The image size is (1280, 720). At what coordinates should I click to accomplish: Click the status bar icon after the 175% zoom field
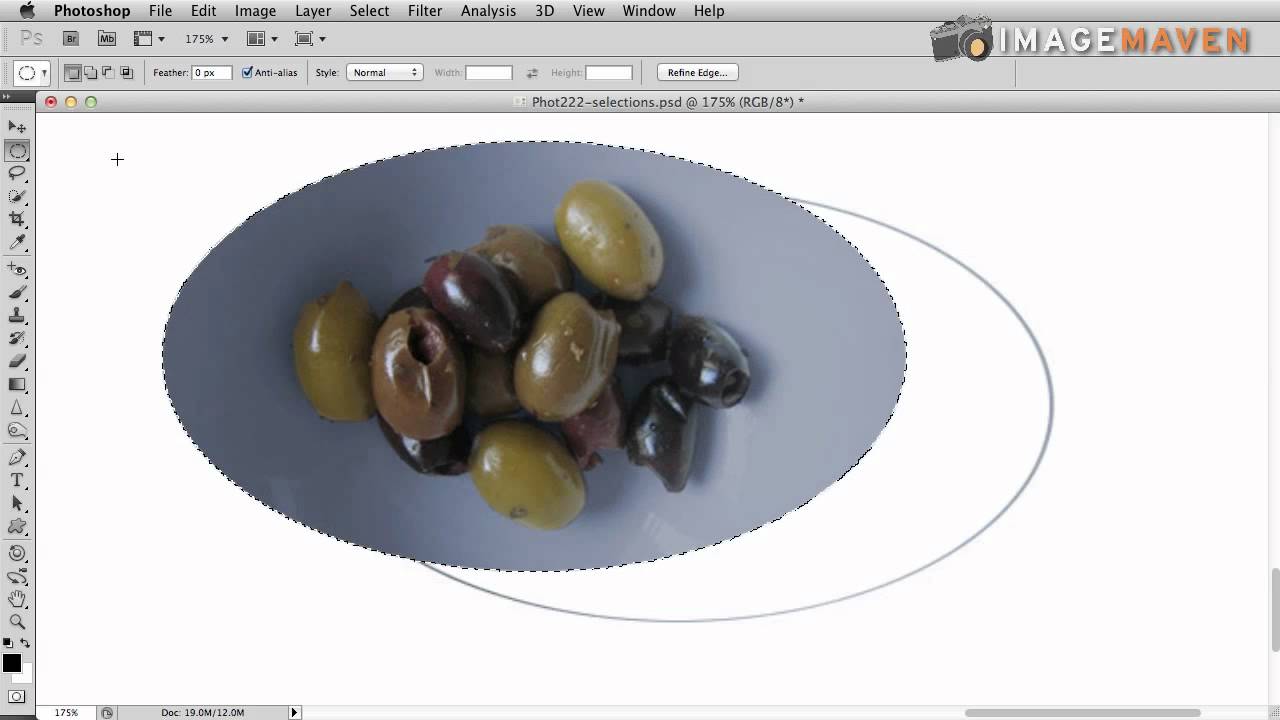coord(107,712)
